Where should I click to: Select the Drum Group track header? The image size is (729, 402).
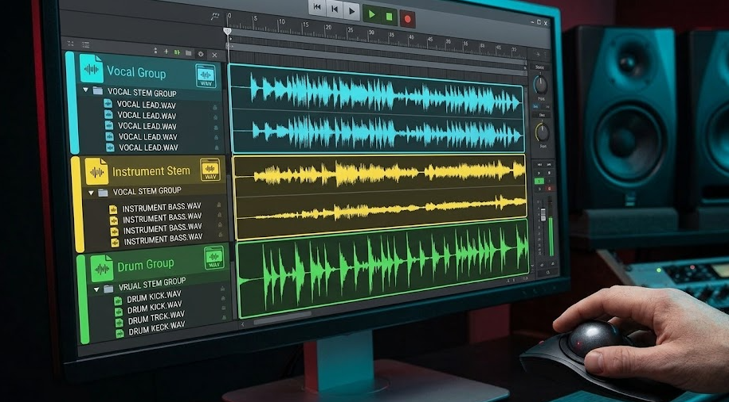tap(158, 263)
